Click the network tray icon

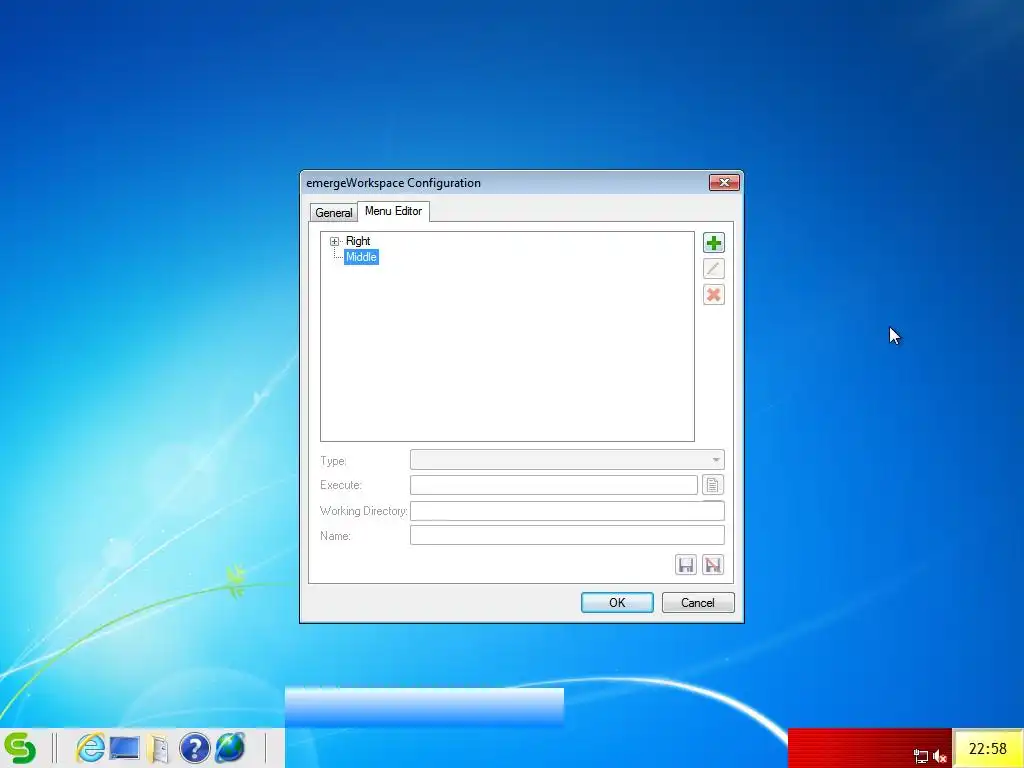(921, 757)
